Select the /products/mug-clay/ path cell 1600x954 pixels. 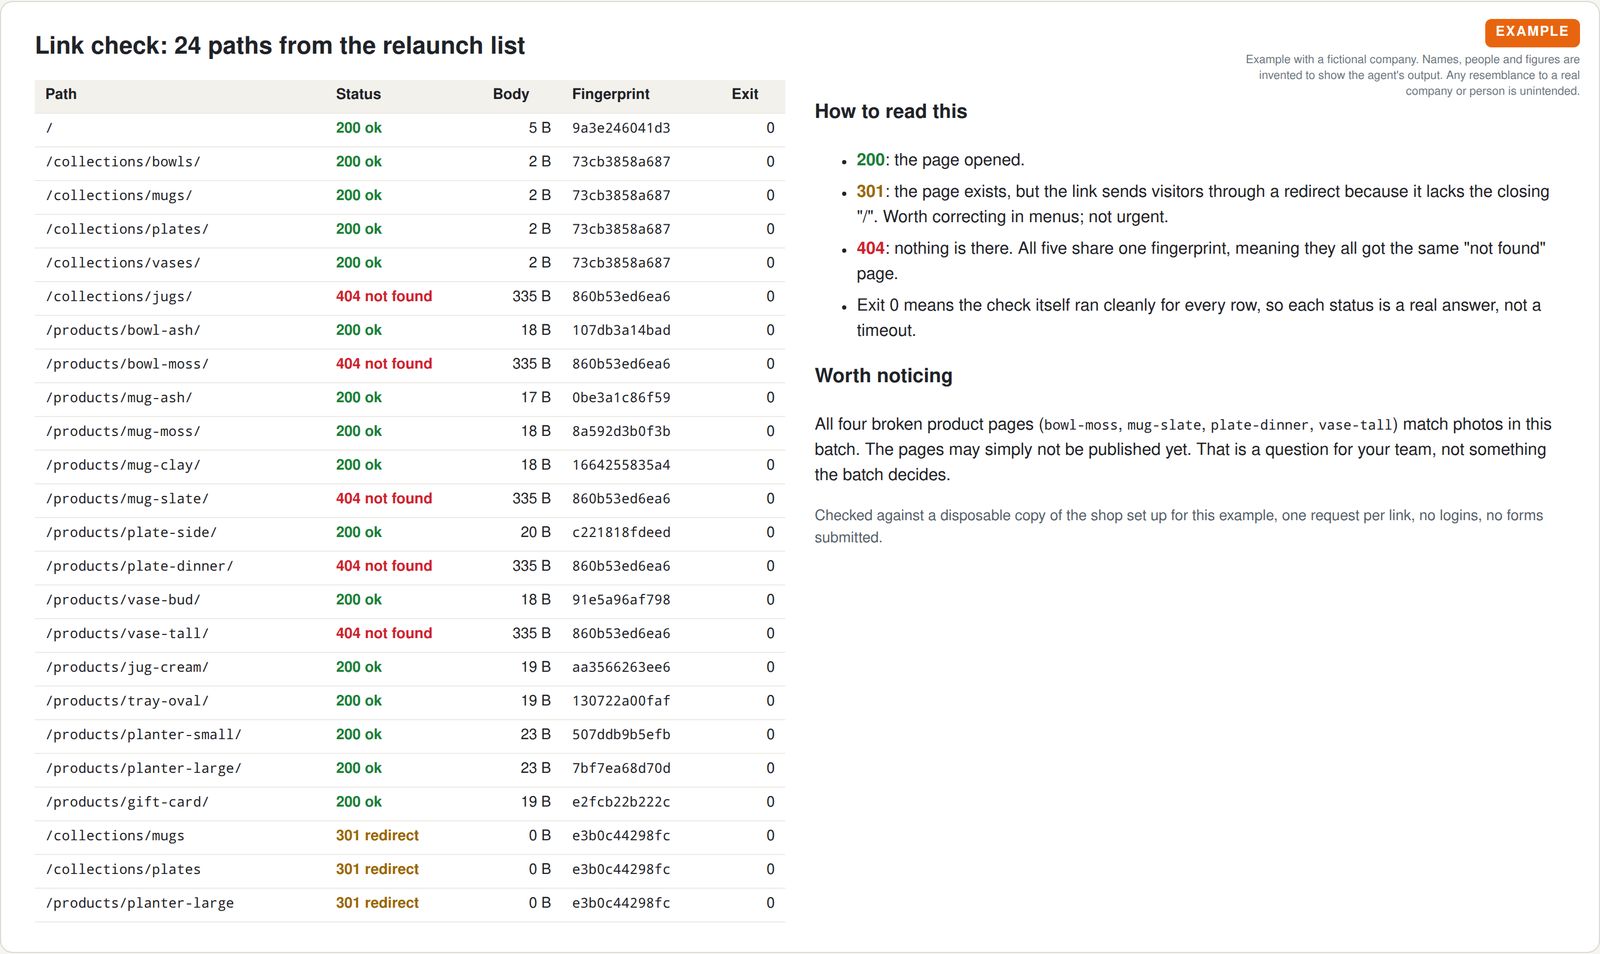(x=123, y=465)
